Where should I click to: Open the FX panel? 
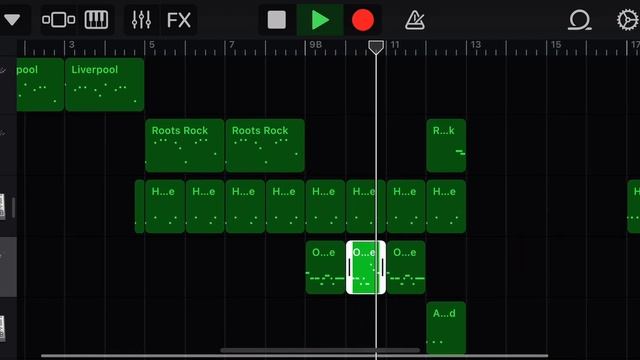(179, 20)
